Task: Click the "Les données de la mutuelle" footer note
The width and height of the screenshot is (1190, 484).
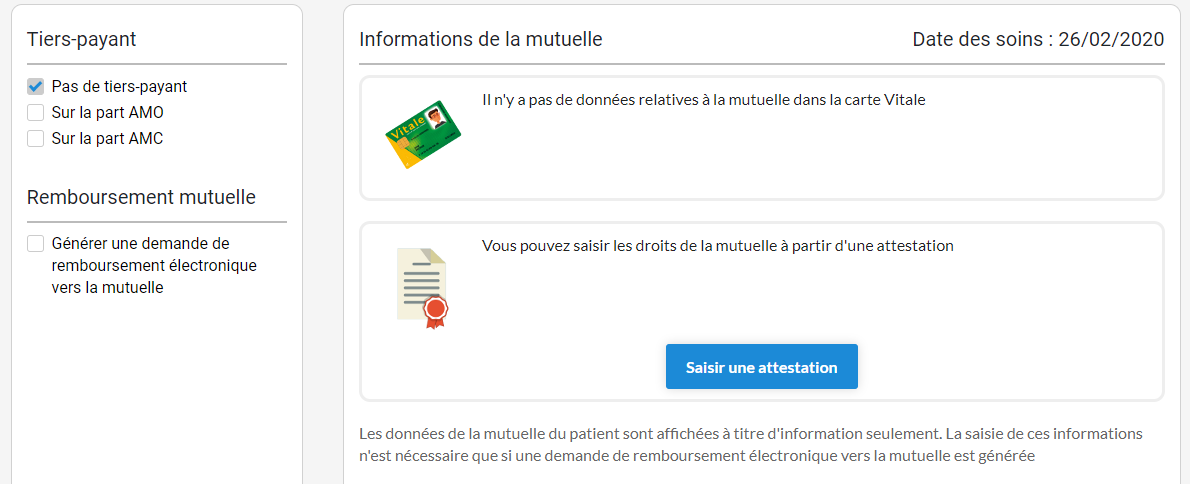Action: tap(750, 445)
